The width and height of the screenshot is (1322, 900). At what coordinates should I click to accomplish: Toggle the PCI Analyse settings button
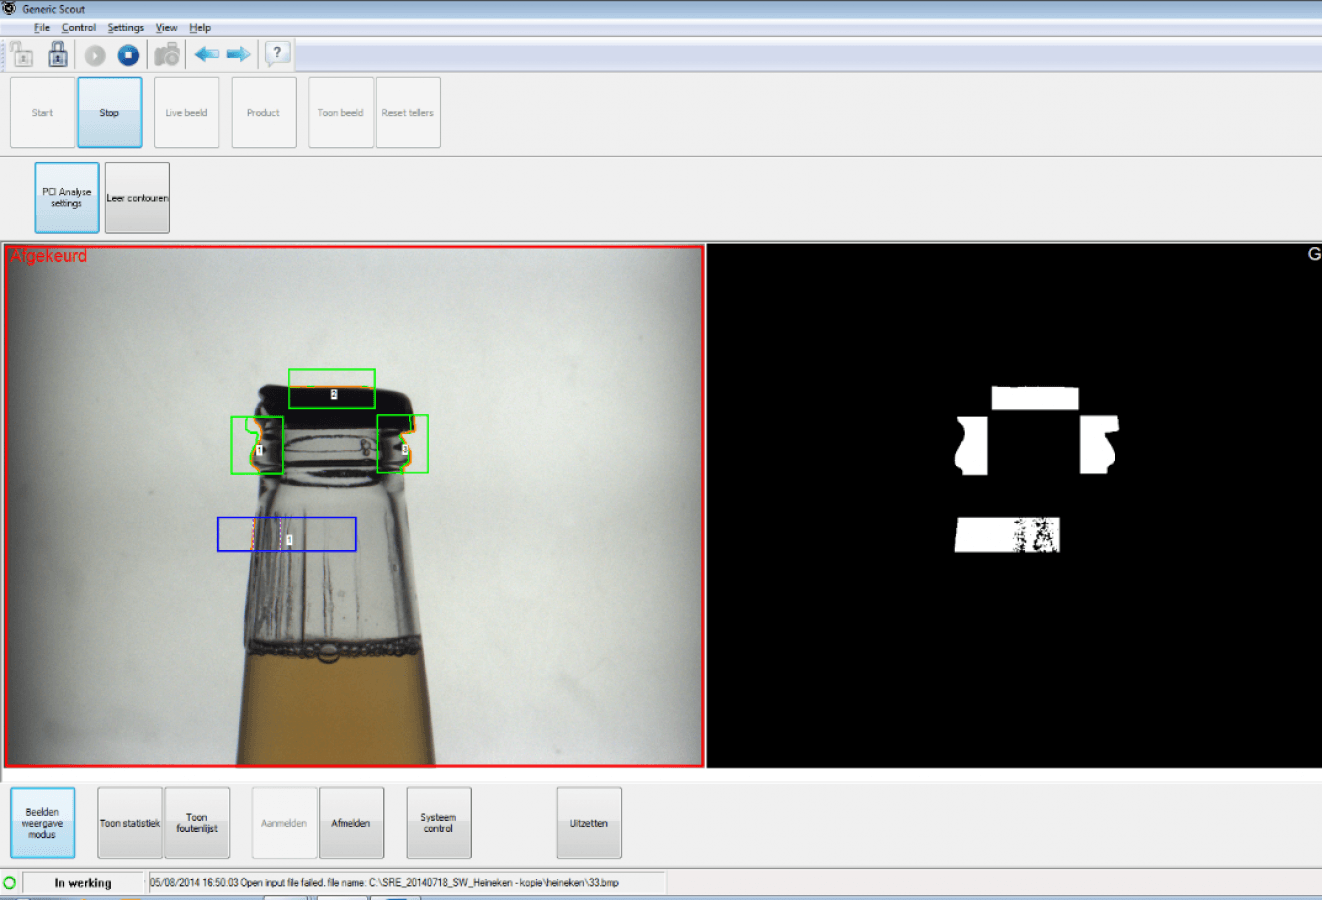tap(67, 198)
